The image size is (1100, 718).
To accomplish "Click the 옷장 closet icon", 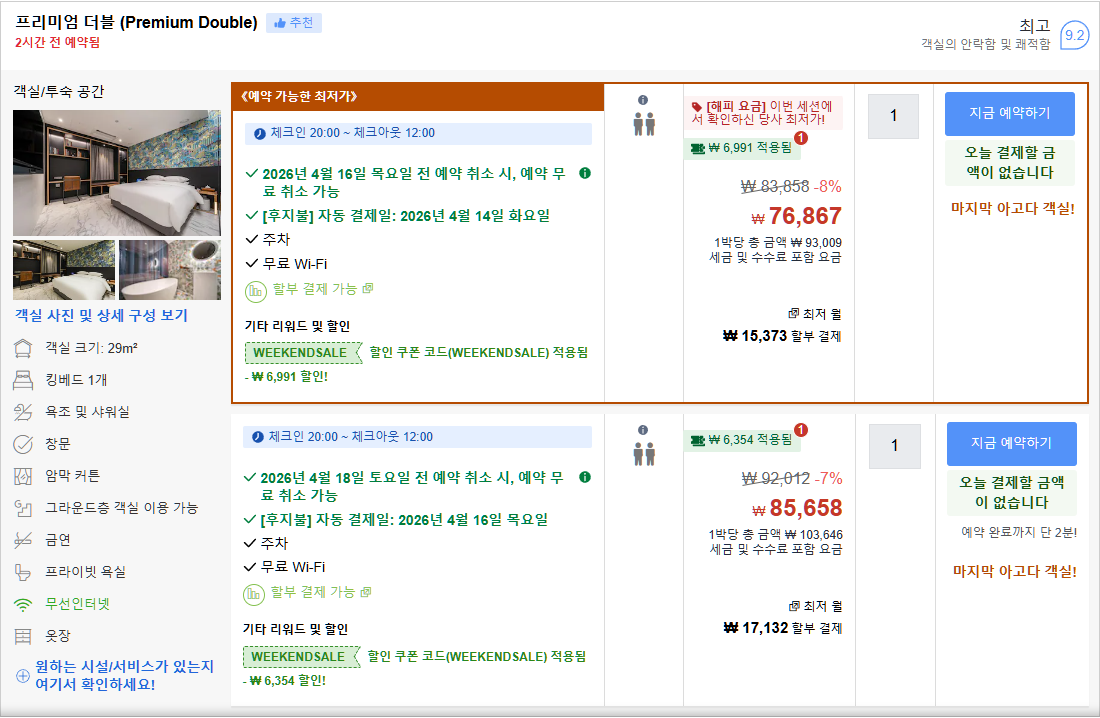I will click(23, 636).
